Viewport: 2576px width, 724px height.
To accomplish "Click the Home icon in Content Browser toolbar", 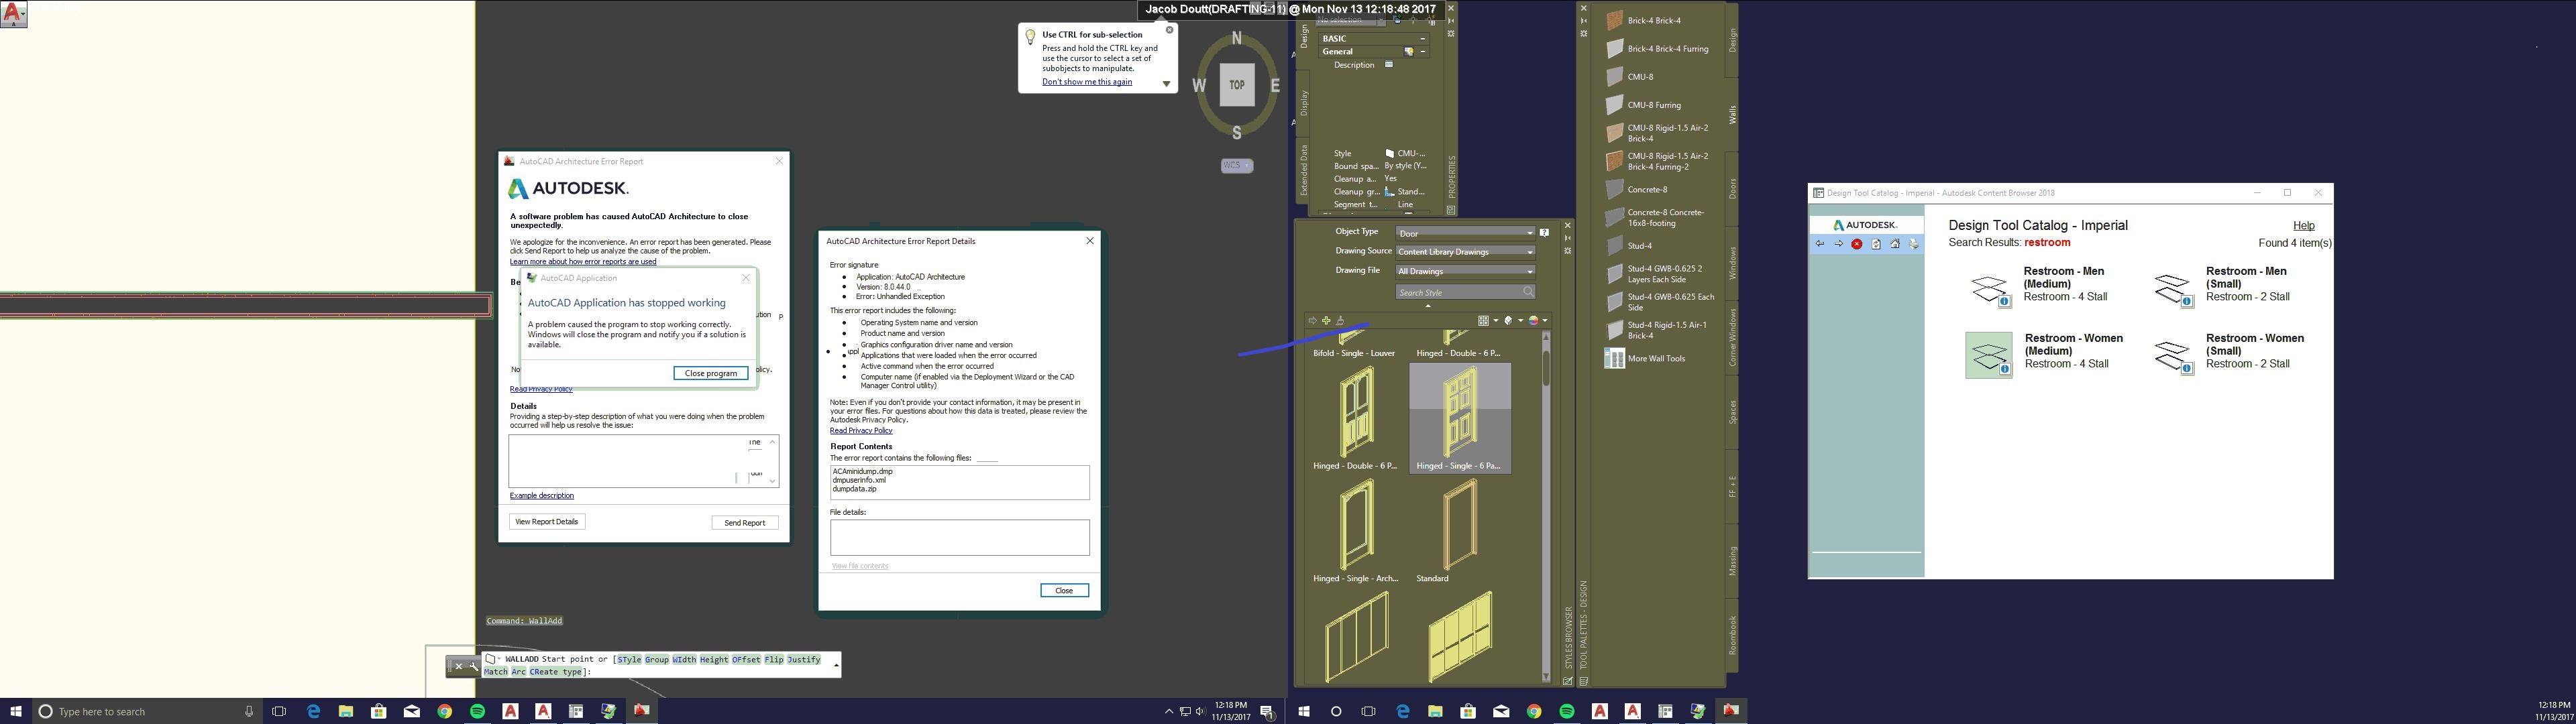I will tap(1896, 243).
